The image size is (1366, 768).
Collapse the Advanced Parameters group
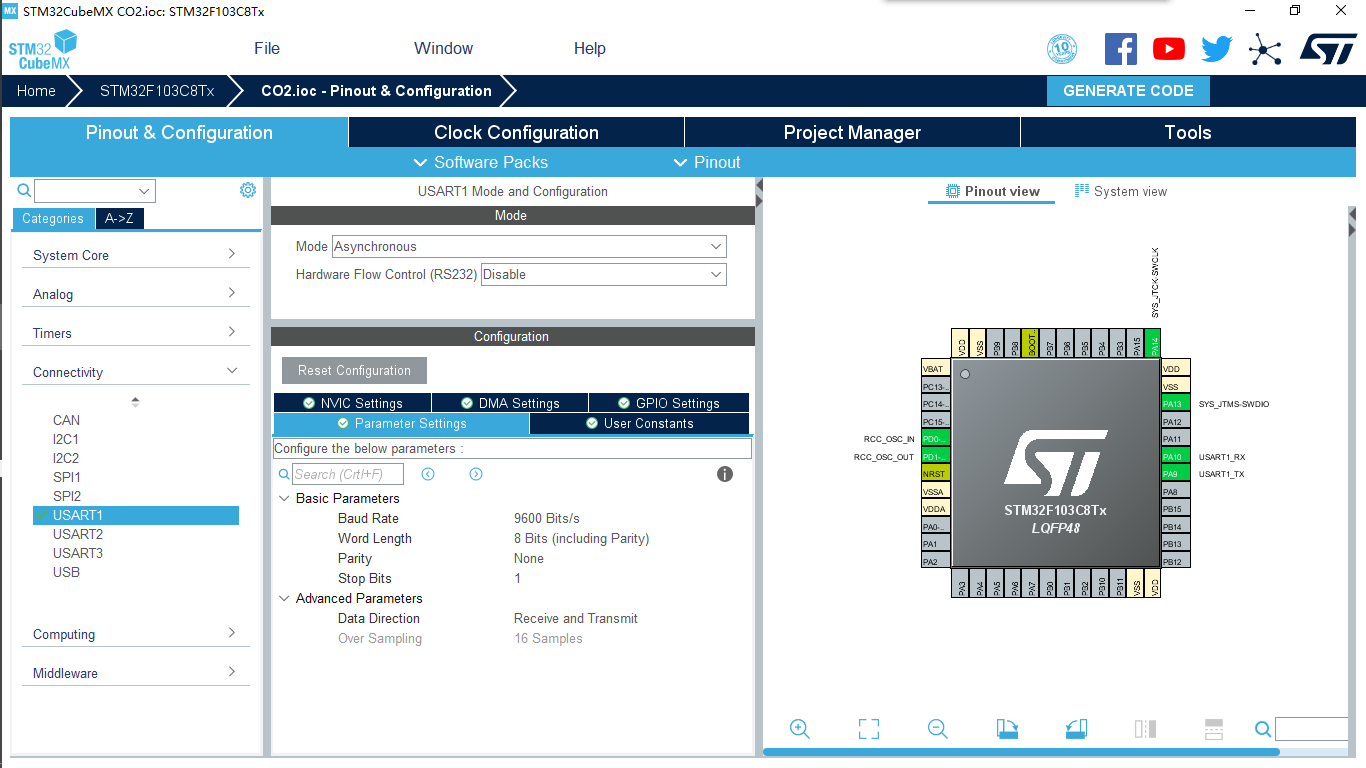[x=285, y=598]
